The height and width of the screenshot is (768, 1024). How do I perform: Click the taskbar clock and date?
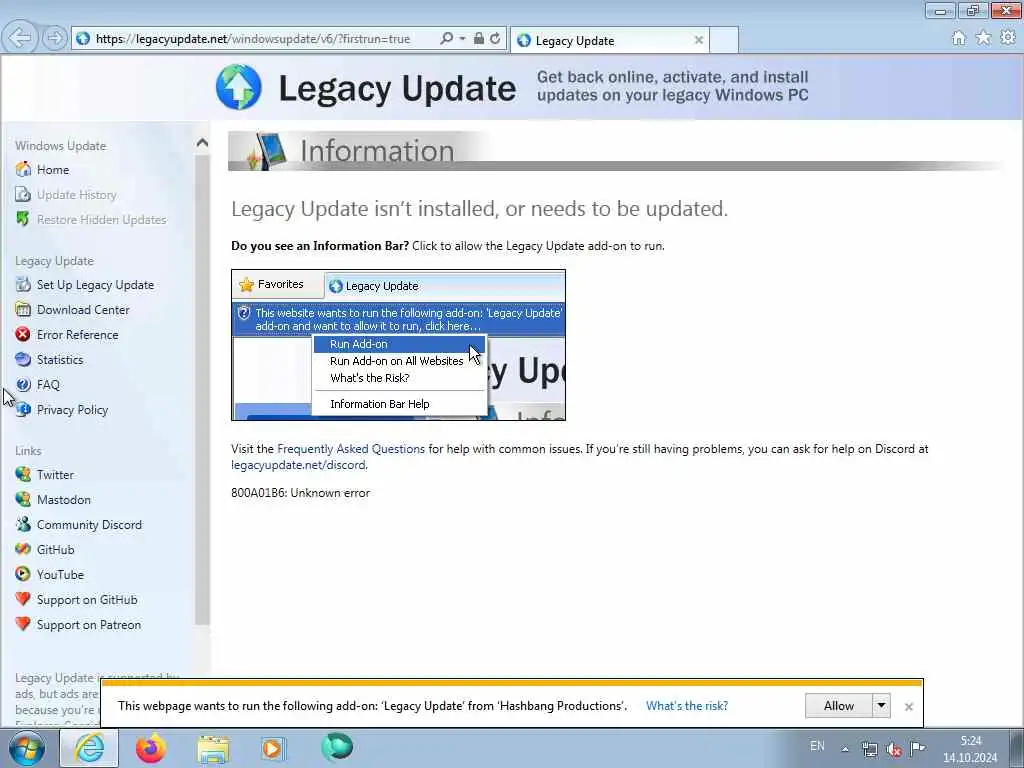970,749
